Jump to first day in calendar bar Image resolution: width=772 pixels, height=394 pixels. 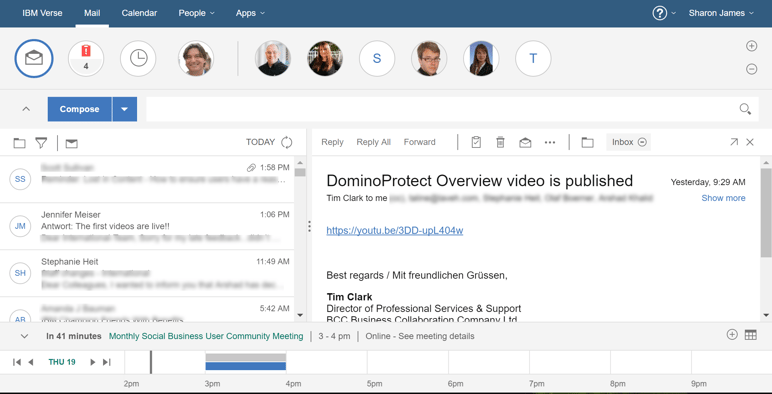17,362
